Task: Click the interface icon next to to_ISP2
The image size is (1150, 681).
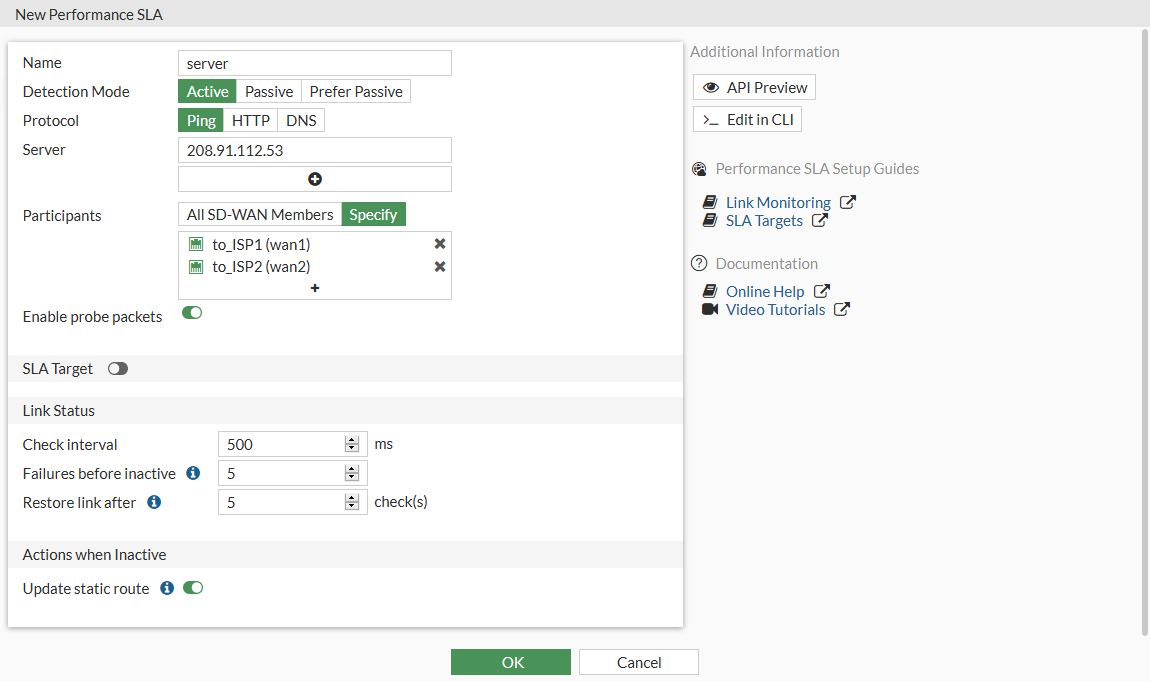Action: 195,266
